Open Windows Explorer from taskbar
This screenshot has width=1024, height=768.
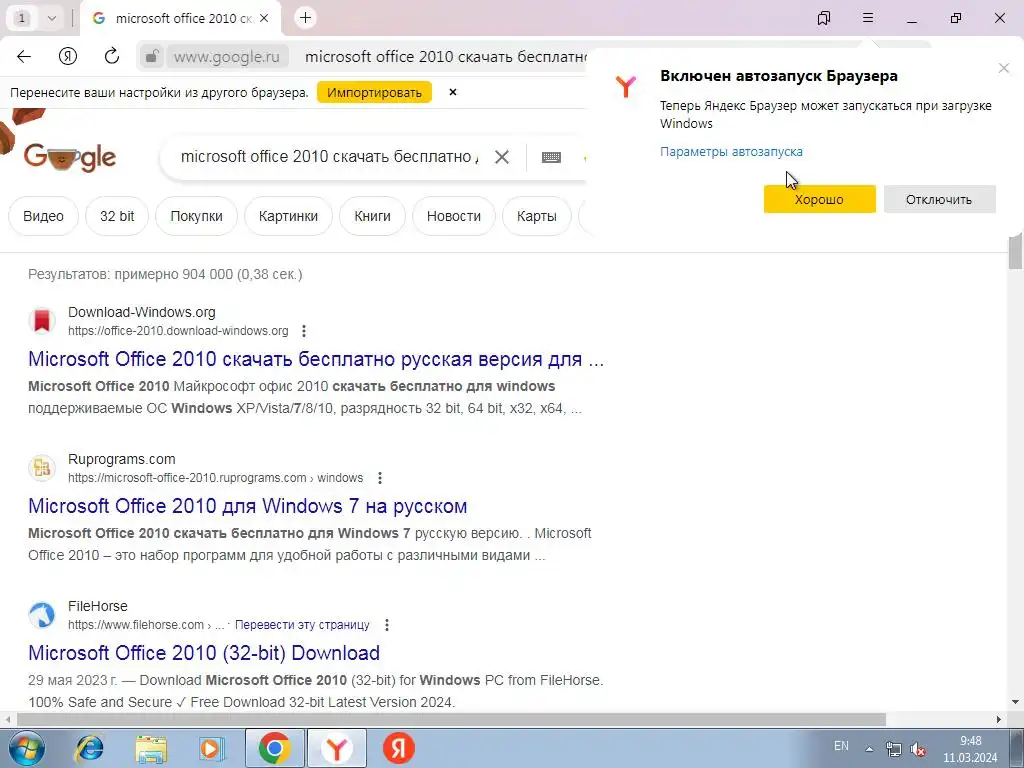(151, 748)
